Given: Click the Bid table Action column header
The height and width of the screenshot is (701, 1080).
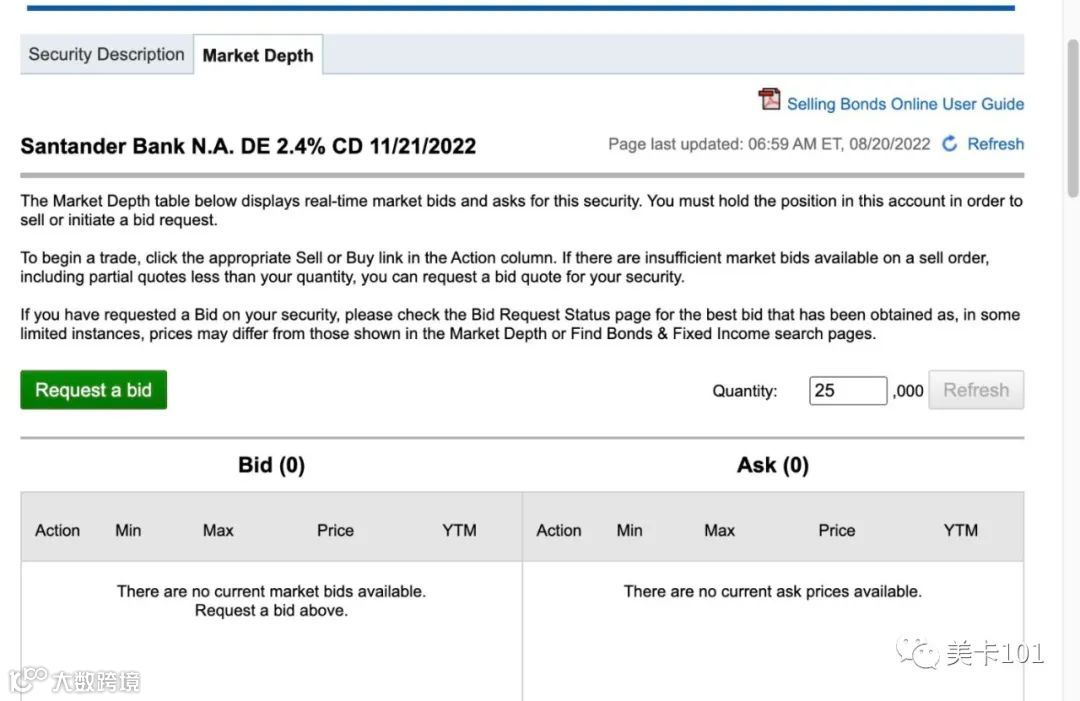Looking at the screenshot, I should (x=58, y=530).
